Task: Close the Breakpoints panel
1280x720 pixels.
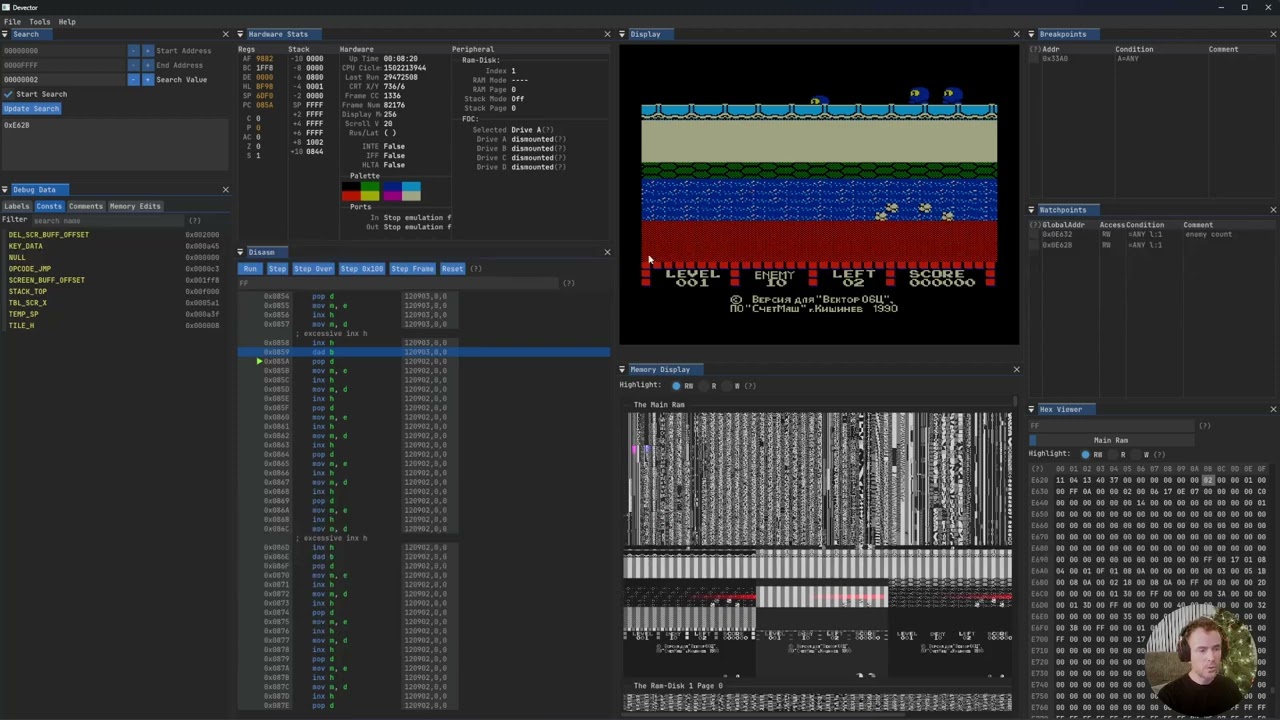Action: pos(1273,34)
